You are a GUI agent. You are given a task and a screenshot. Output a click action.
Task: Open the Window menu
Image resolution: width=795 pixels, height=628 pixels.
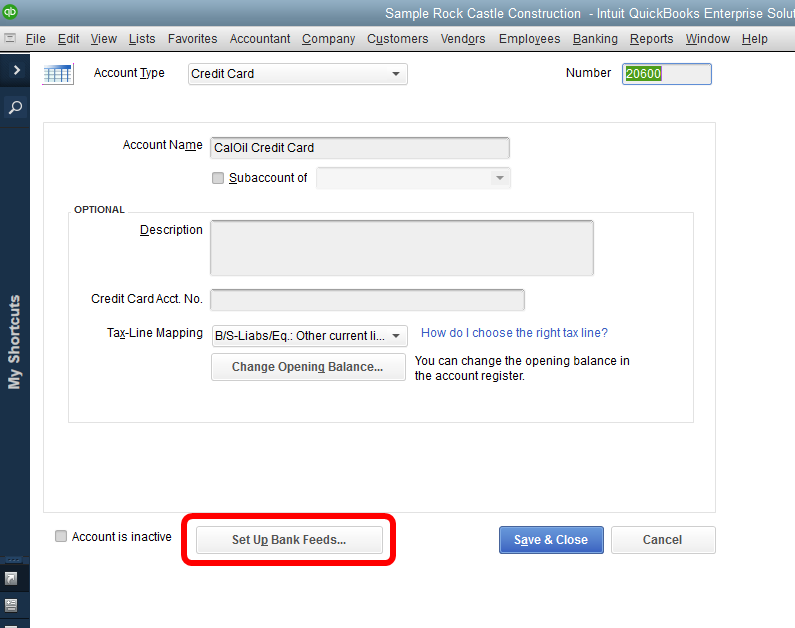[708, 39]
